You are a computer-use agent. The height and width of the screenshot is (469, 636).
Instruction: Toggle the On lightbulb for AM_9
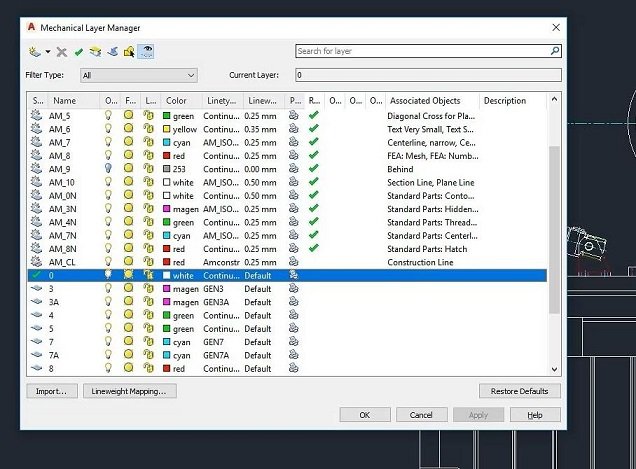(108, 168)
